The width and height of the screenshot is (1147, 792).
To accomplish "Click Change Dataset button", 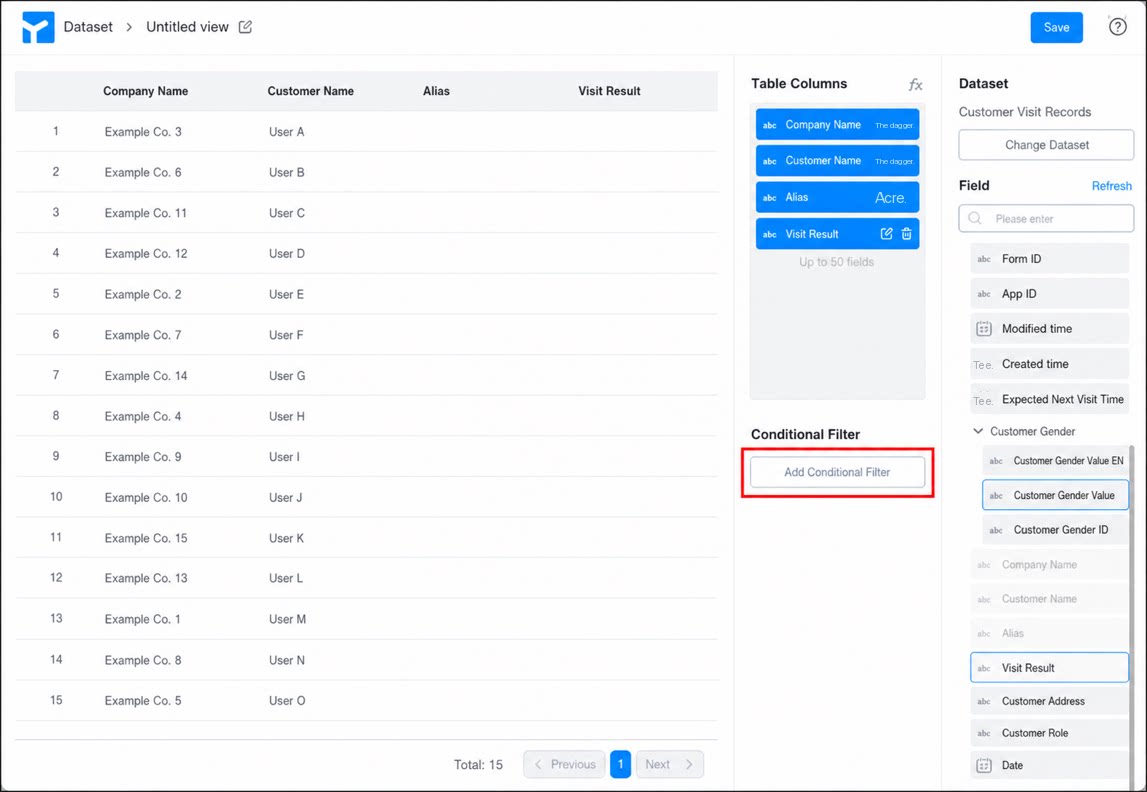I will (1046, 145).
